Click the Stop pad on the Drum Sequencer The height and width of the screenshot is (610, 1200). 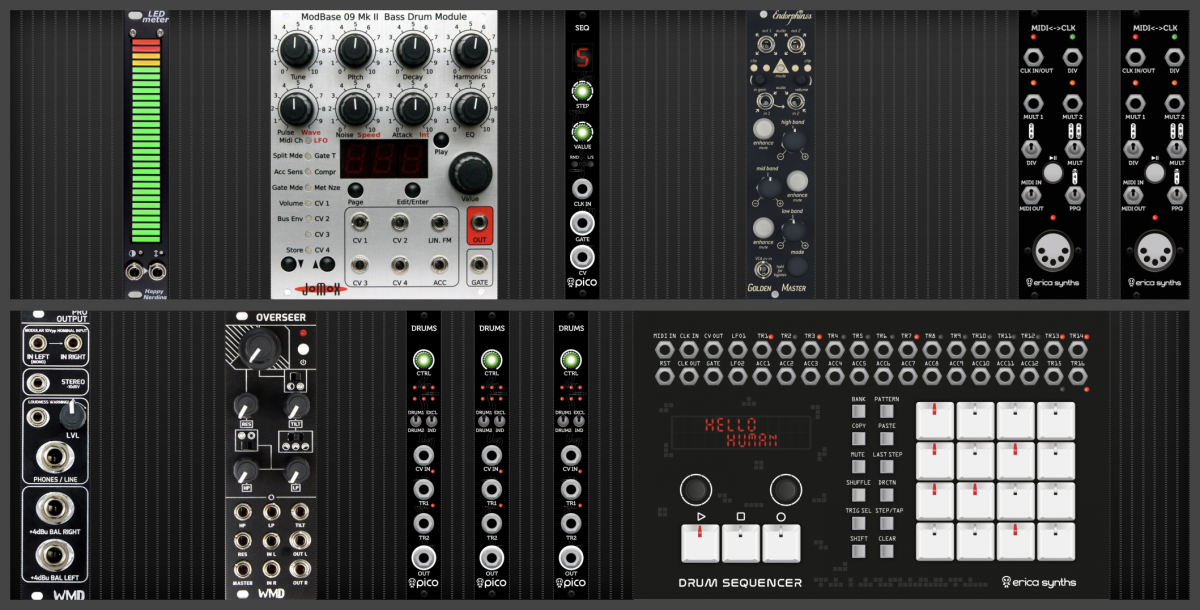pos(741,541)
